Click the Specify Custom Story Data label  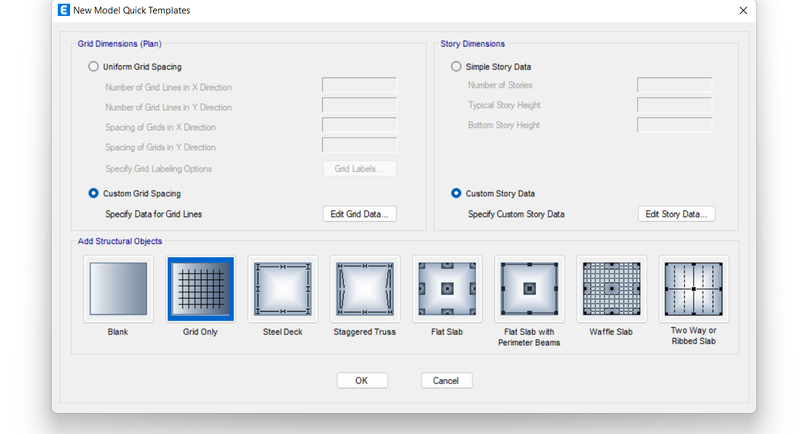516,214
